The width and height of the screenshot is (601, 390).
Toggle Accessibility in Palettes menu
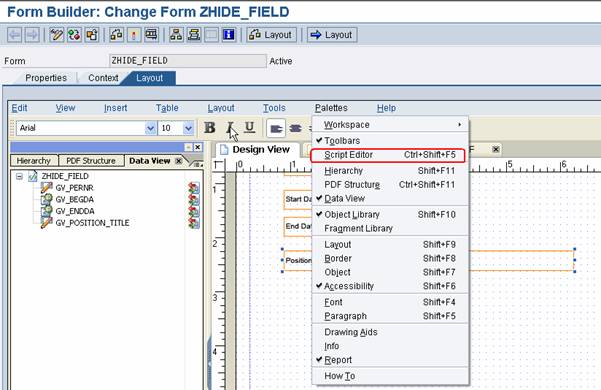pyautogui.click(x=391, y=286)
